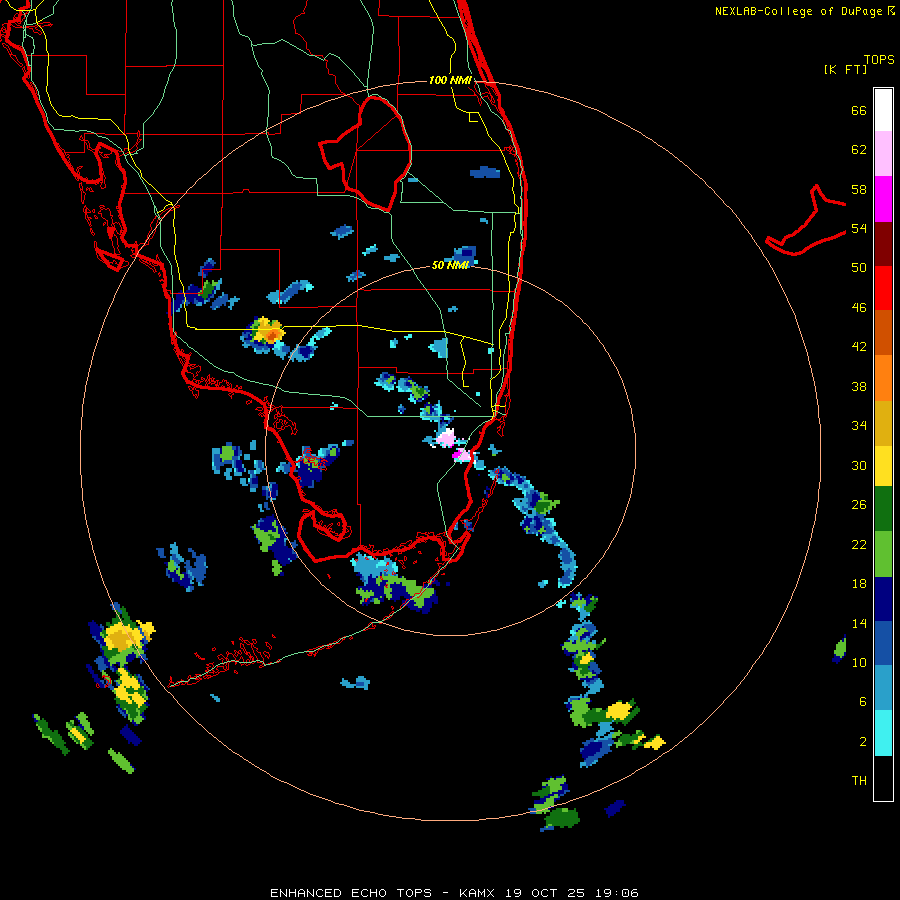Click the [K FT] units label
Viewport: 900px width, 900px height.
click(845, 69)
